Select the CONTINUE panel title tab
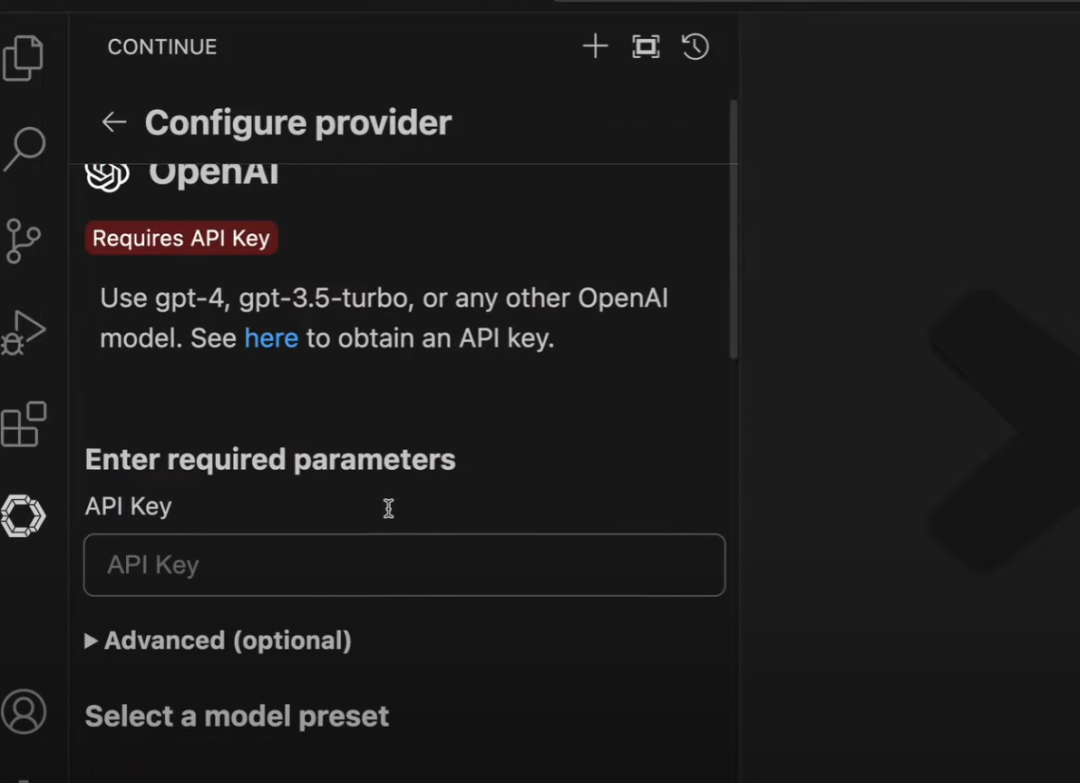 [162, 46]
